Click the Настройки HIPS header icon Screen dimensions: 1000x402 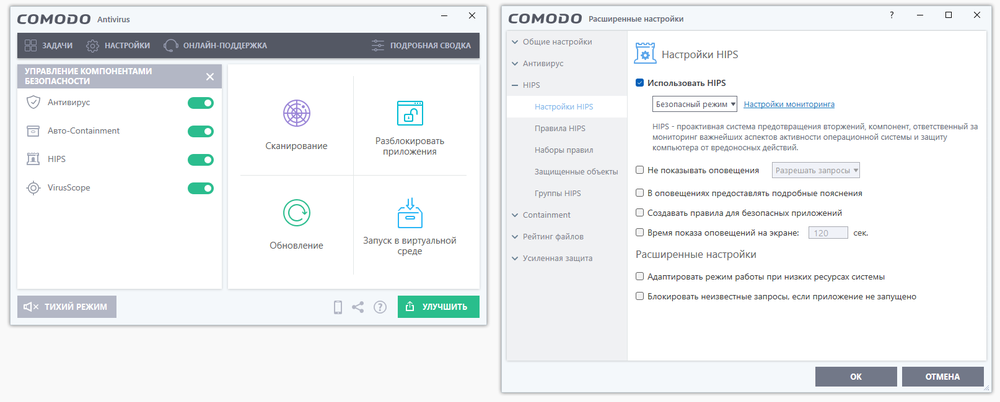tap(645, 54)
